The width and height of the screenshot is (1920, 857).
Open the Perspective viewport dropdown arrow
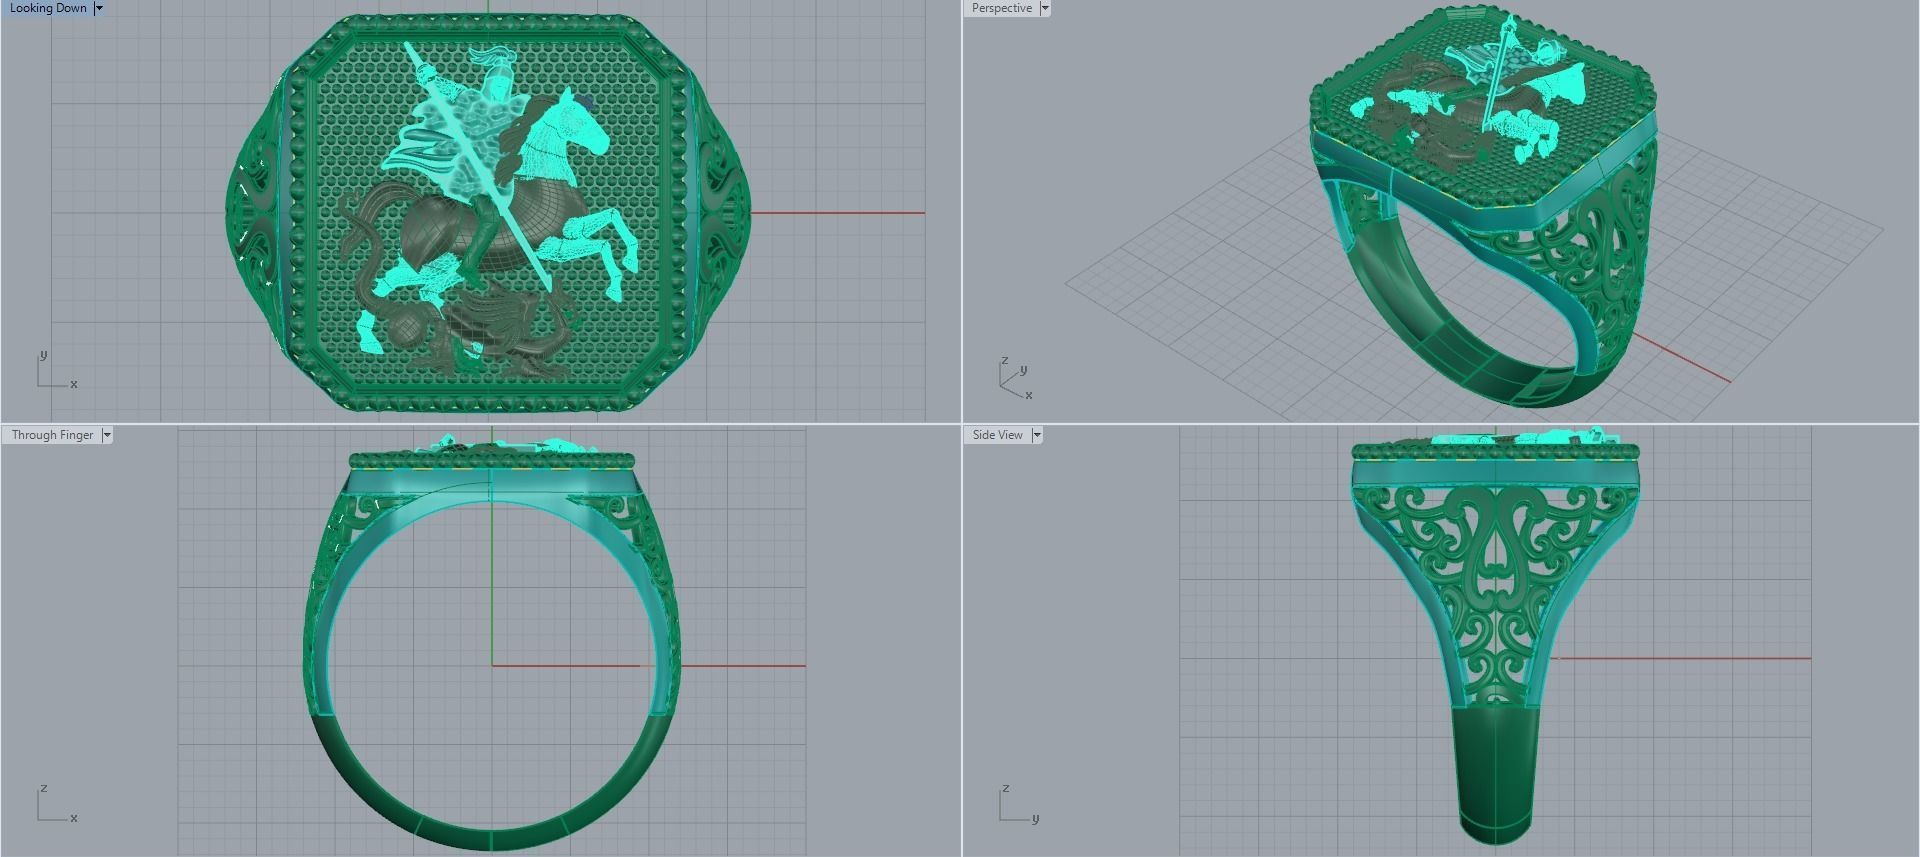tap(1045, 8)
